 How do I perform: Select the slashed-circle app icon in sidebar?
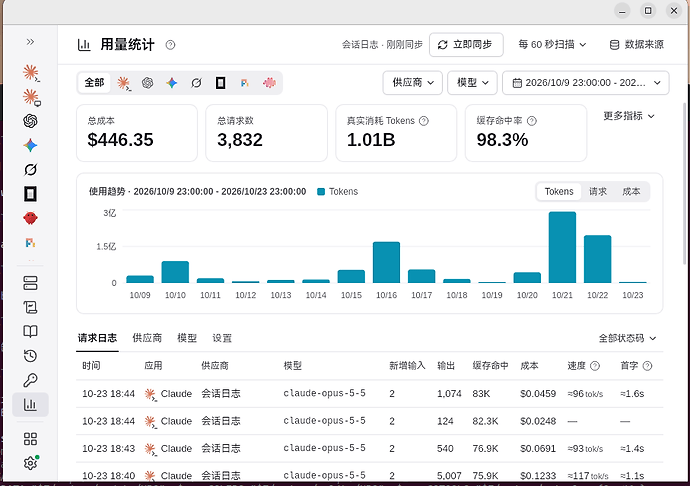point(30,169)
